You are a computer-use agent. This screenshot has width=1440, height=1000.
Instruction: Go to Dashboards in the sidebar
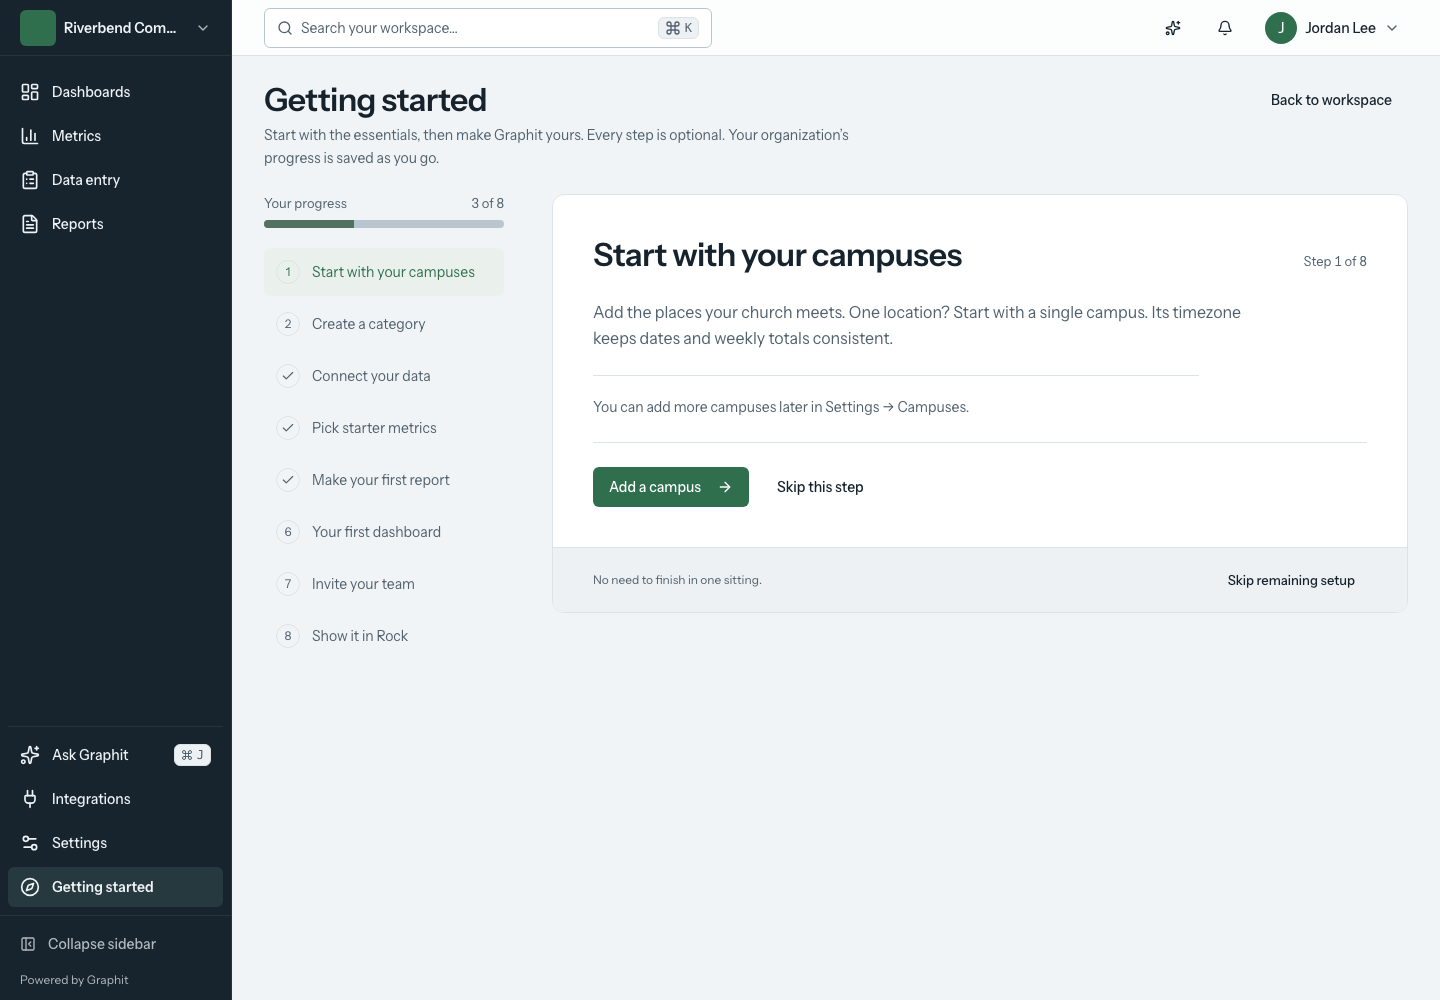point(116,92)
